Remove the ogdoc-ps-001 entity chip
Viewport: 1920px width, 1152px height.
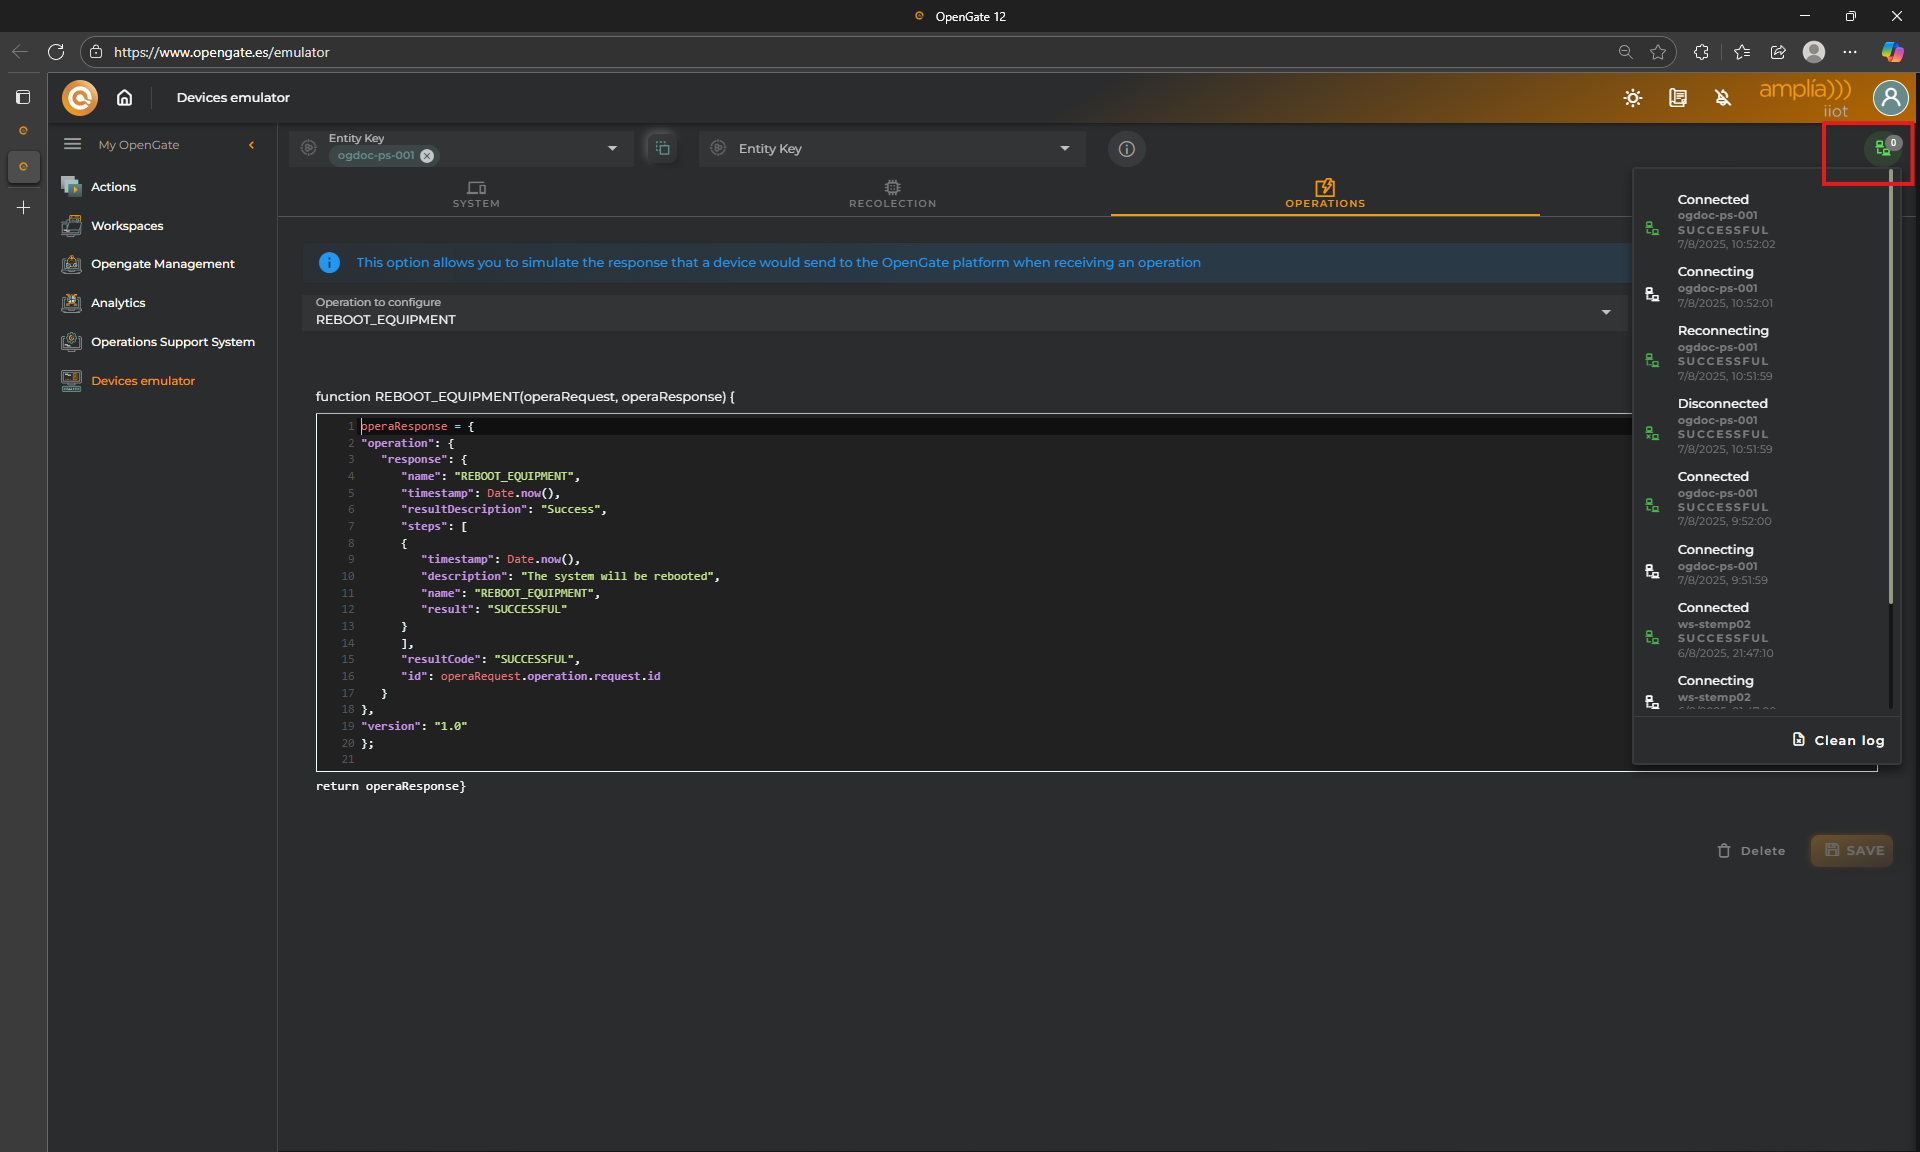pos(427,156)
